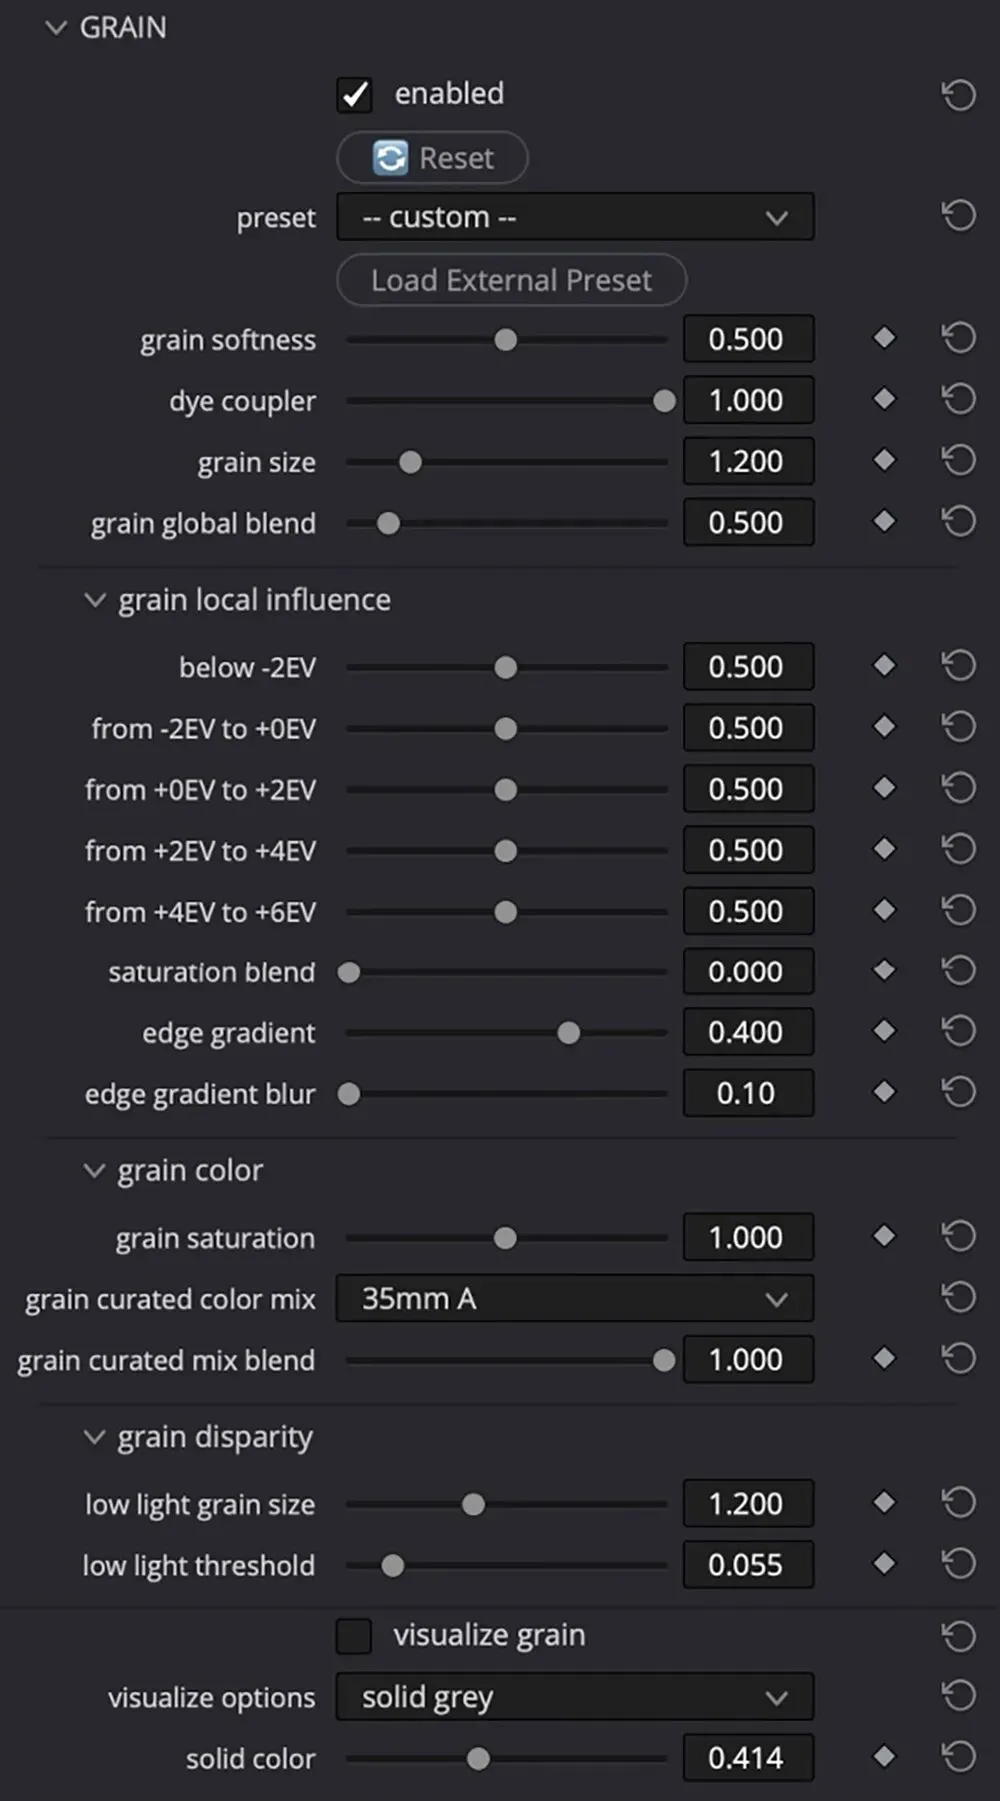1000x1801 pixels.
Task: Reset the preset dropdown to default
Action: click(x=958, y=215)
